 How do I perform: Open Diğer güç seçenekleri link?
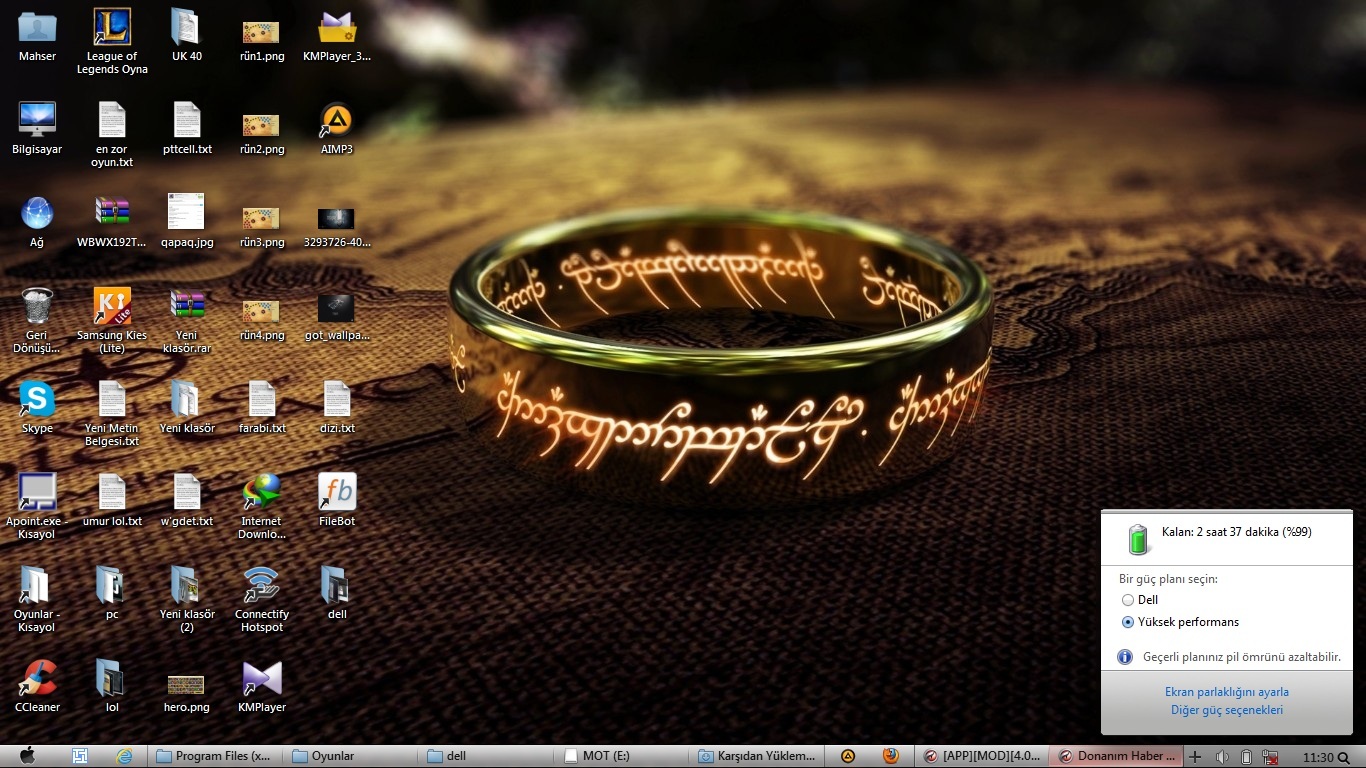(1227, 710)
